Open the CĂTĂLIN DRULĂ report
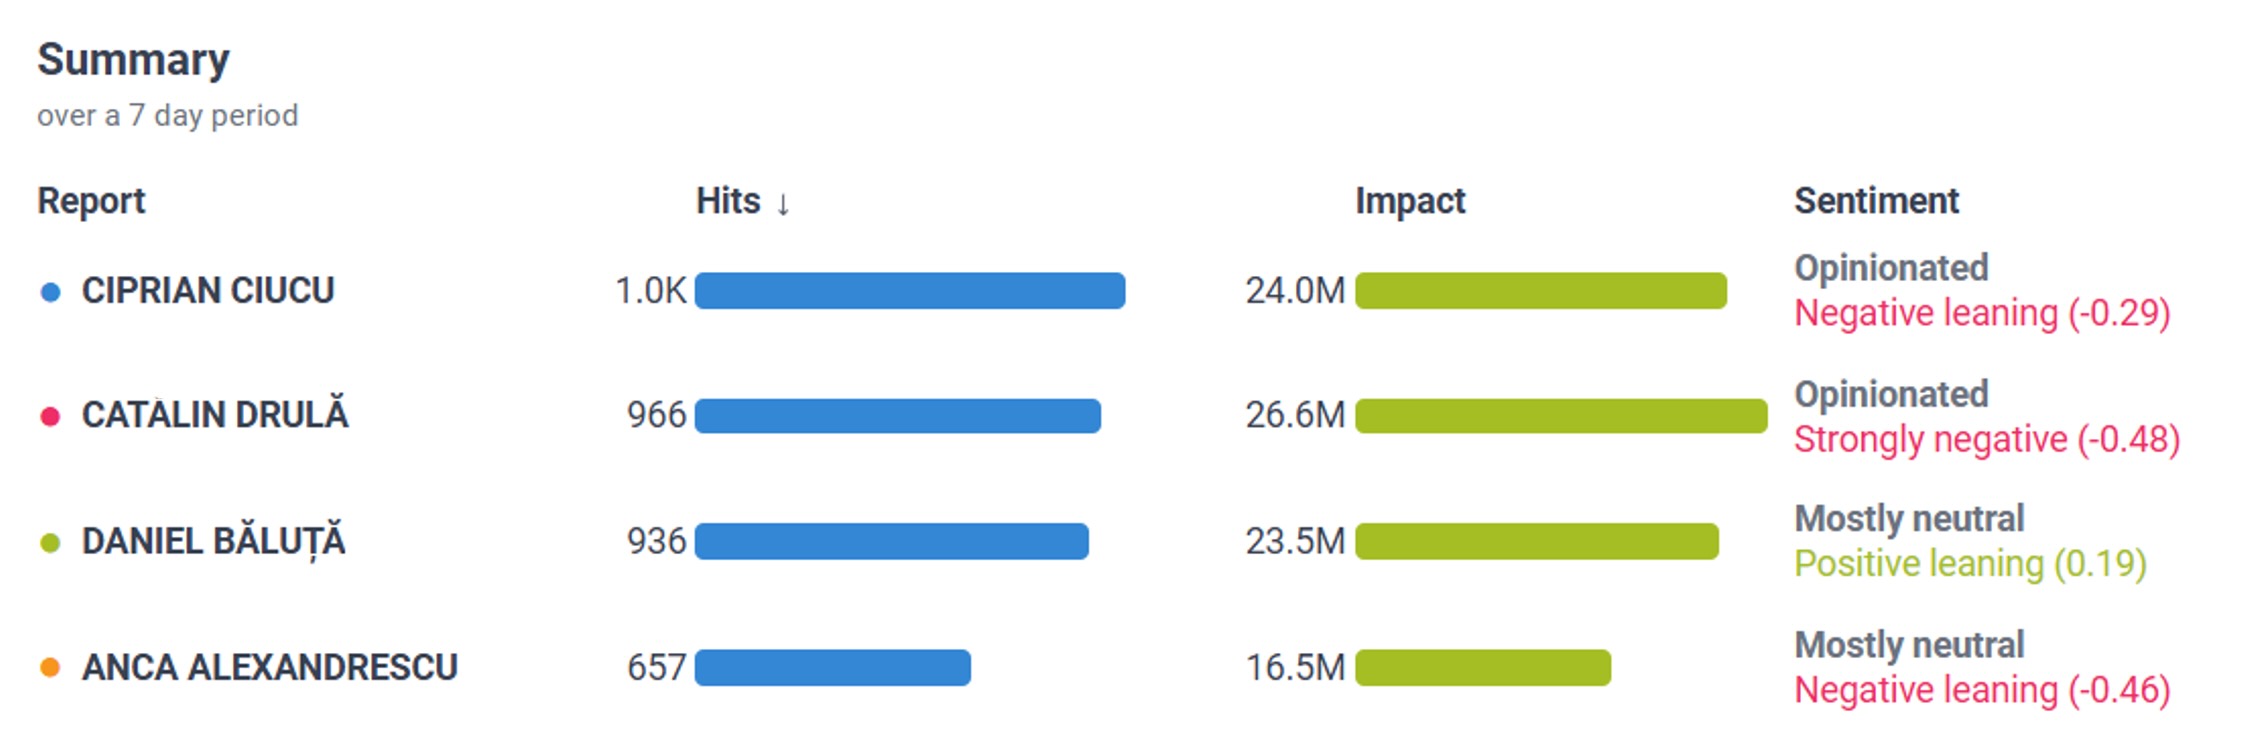Viewport: 2242px width, 738px height. 215,415
